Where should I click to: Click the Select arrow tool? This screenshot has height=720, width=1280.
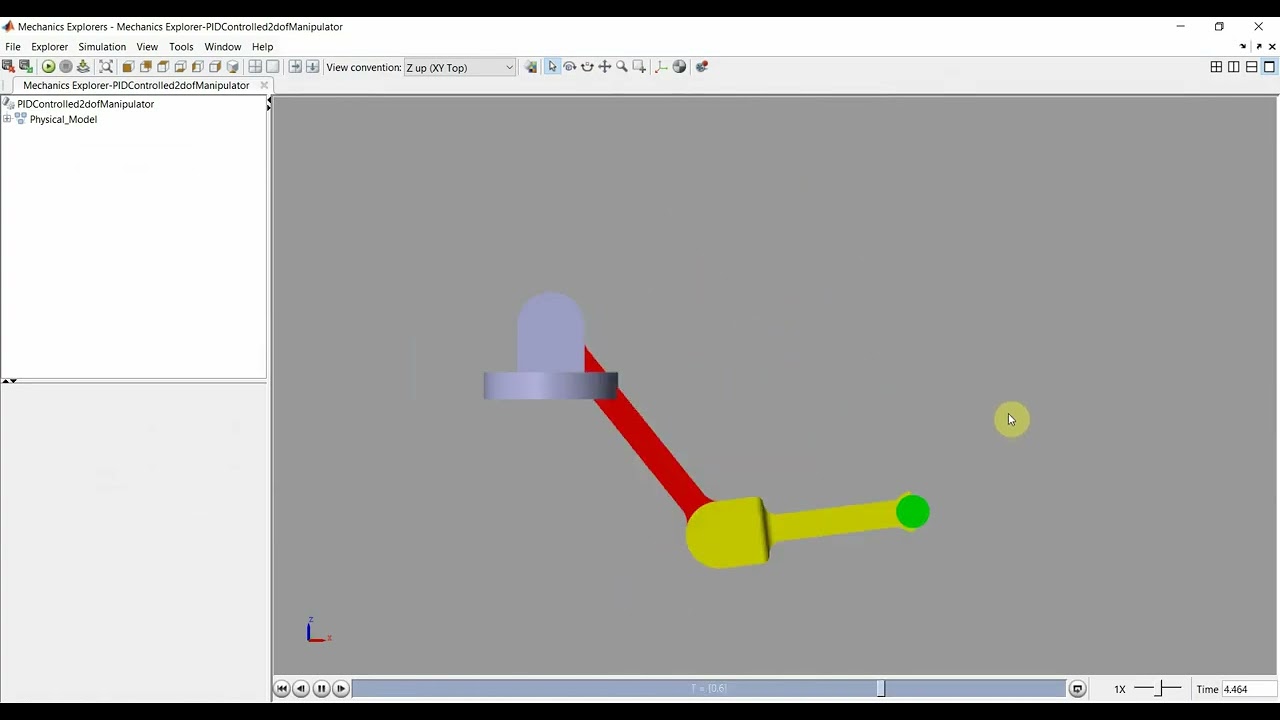[552, 67]
